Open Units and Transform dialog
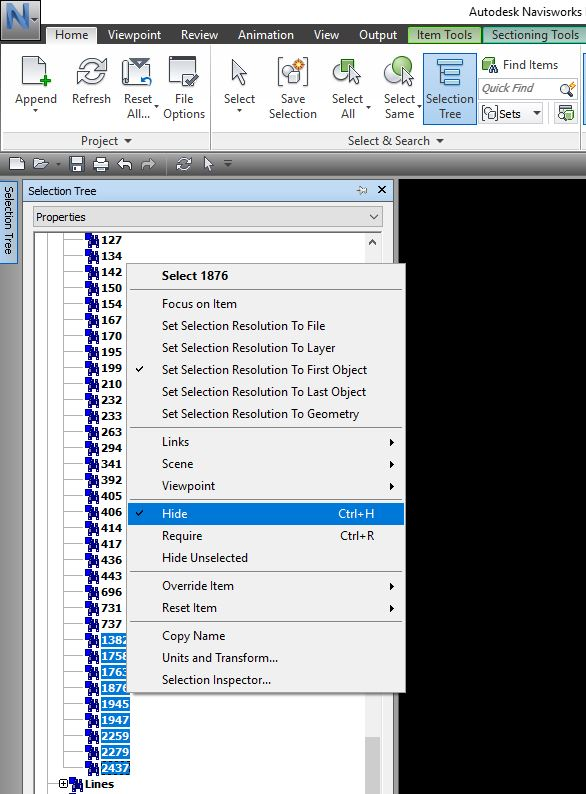 pyautogui.click(x=266, y=658)
